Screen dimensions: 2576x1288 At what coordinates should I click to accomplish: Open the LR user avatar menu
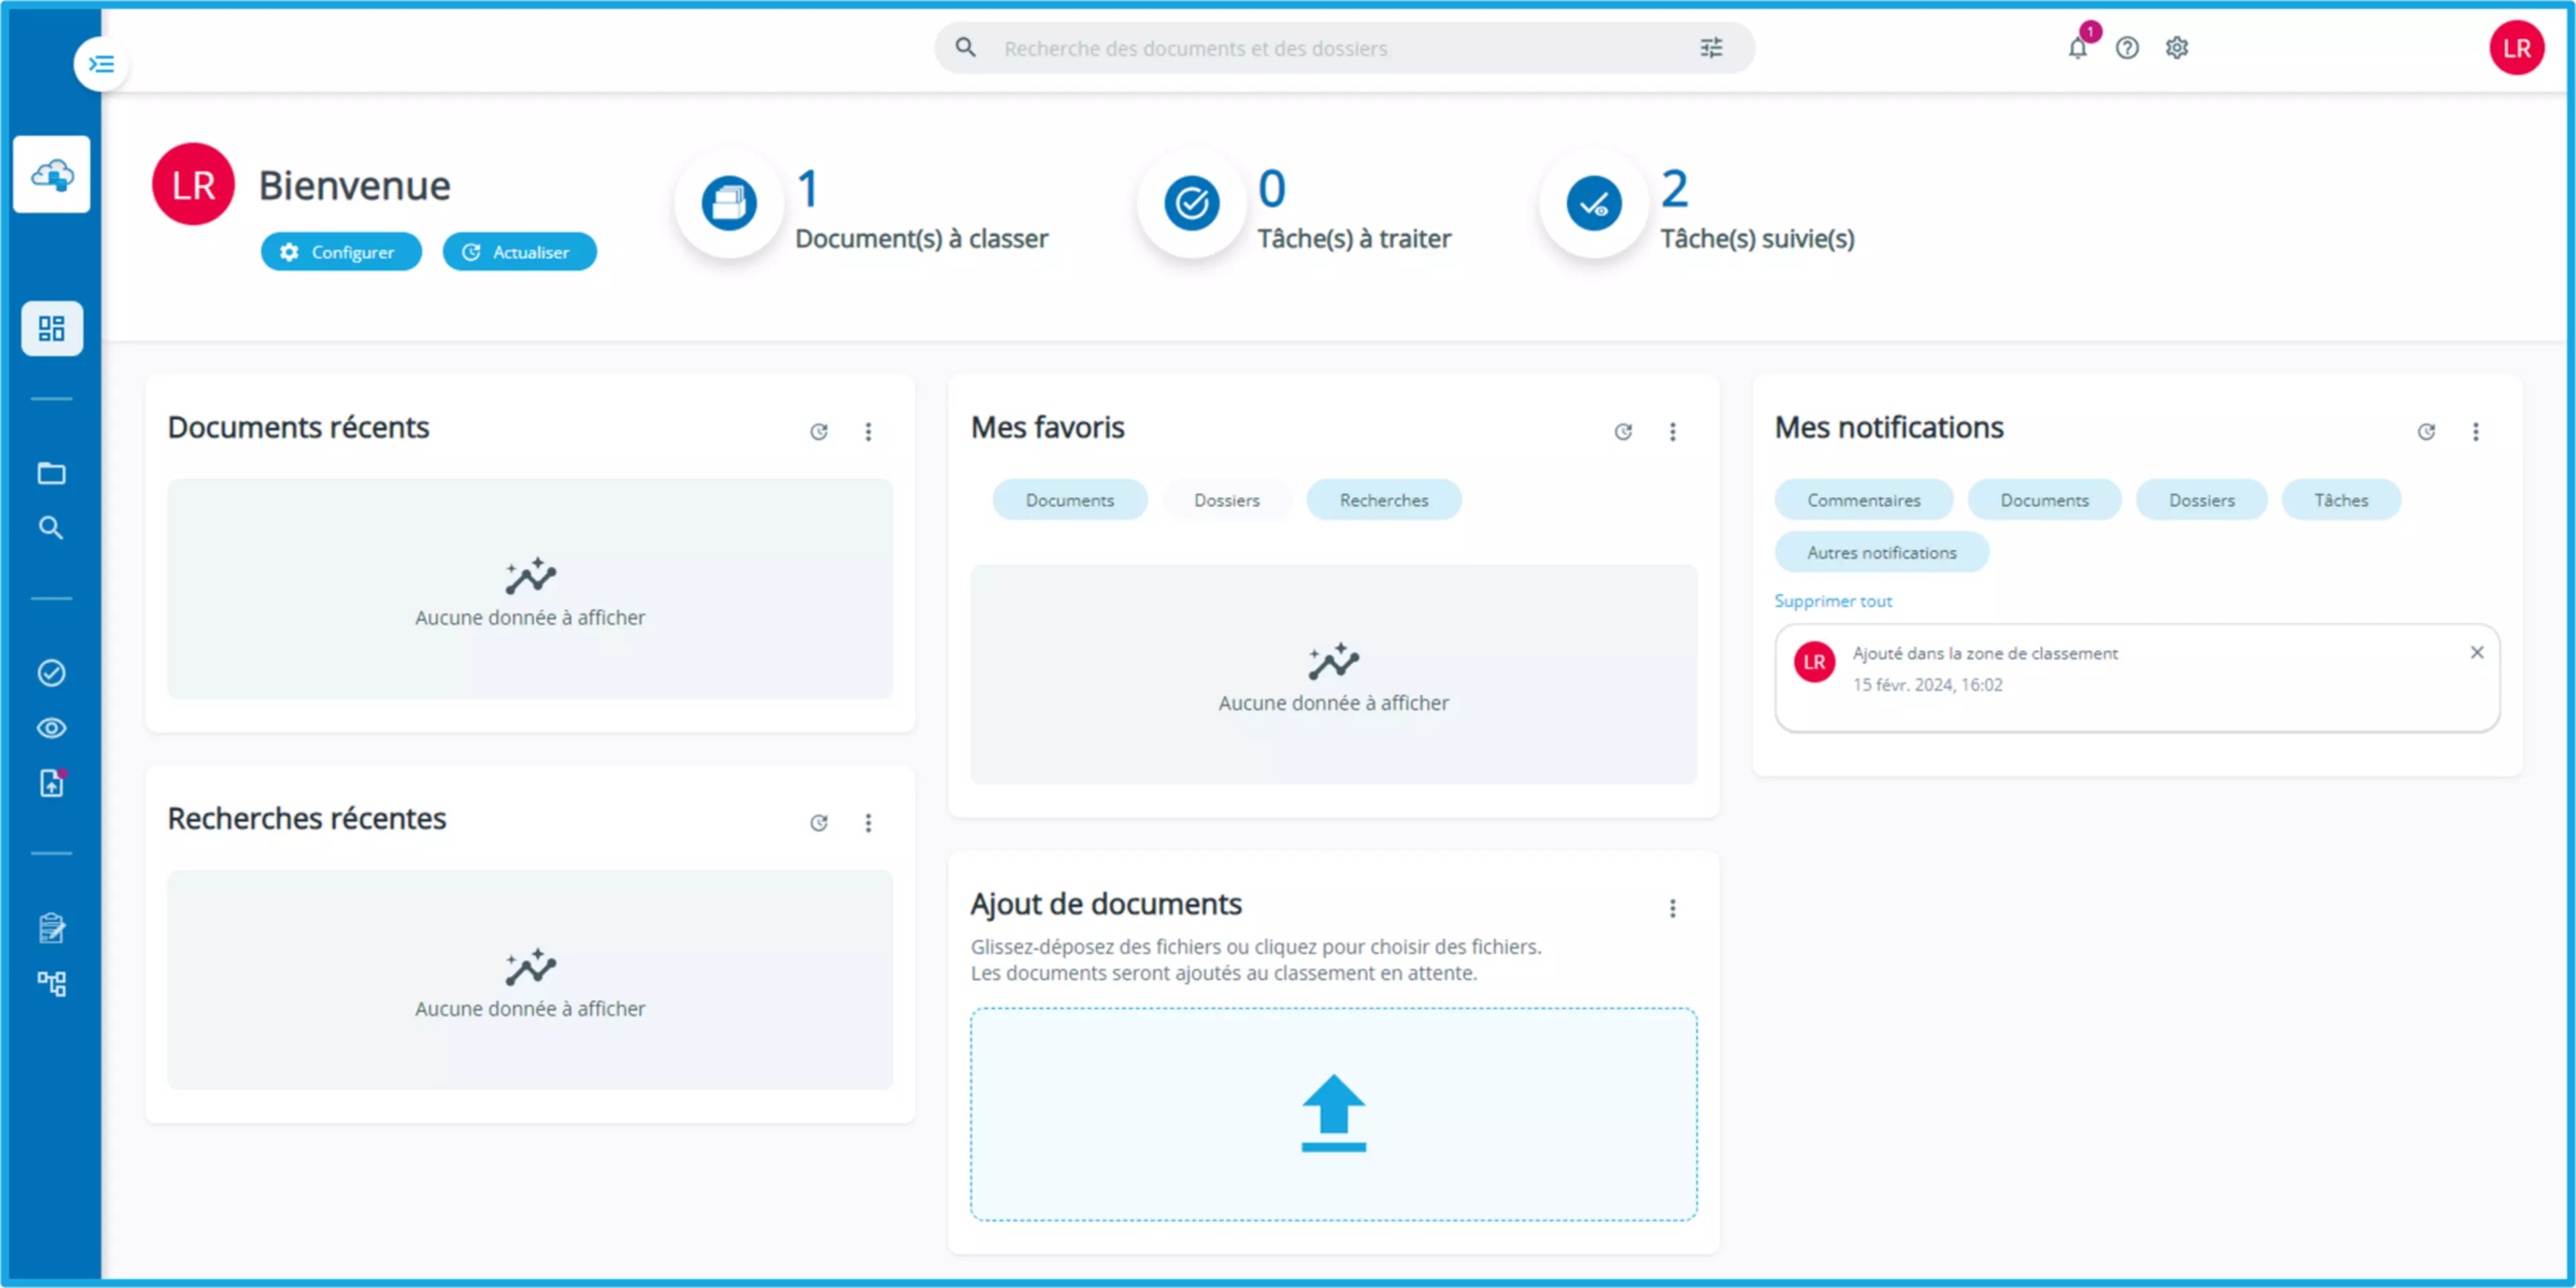click(x=2516, y=47)
